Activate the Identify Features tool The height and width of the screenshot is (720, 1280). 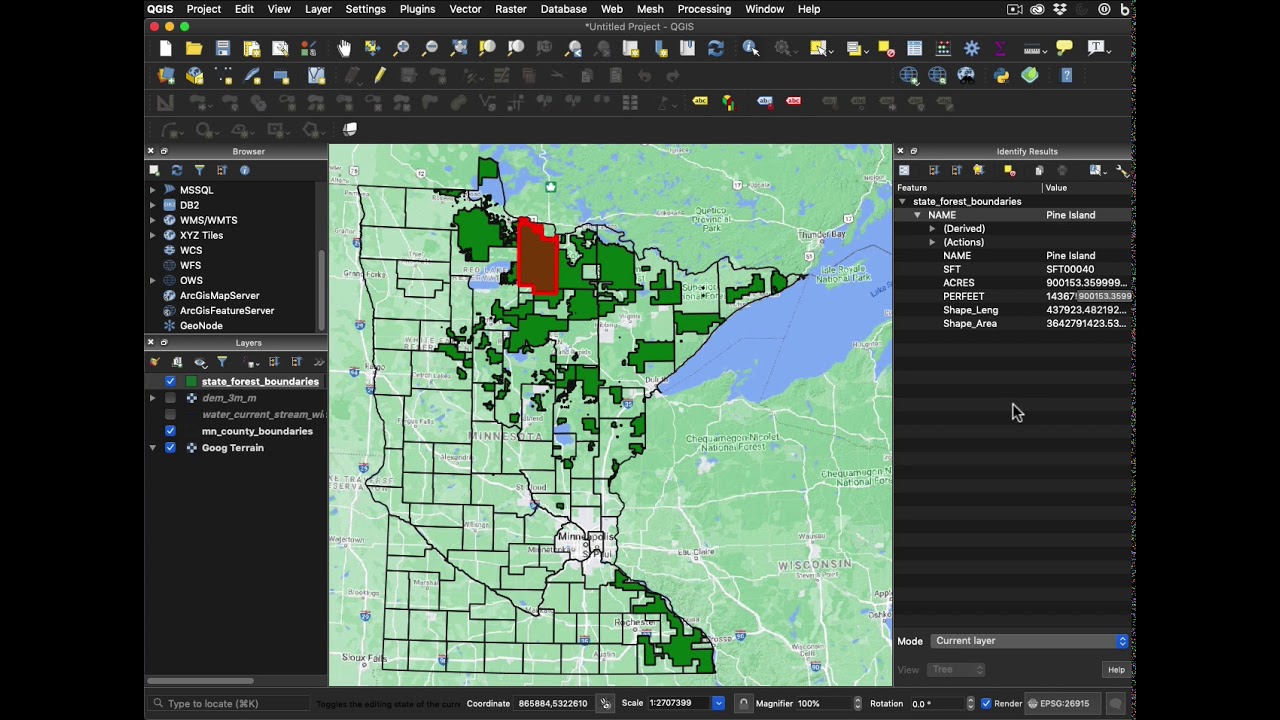click(750, 48)
